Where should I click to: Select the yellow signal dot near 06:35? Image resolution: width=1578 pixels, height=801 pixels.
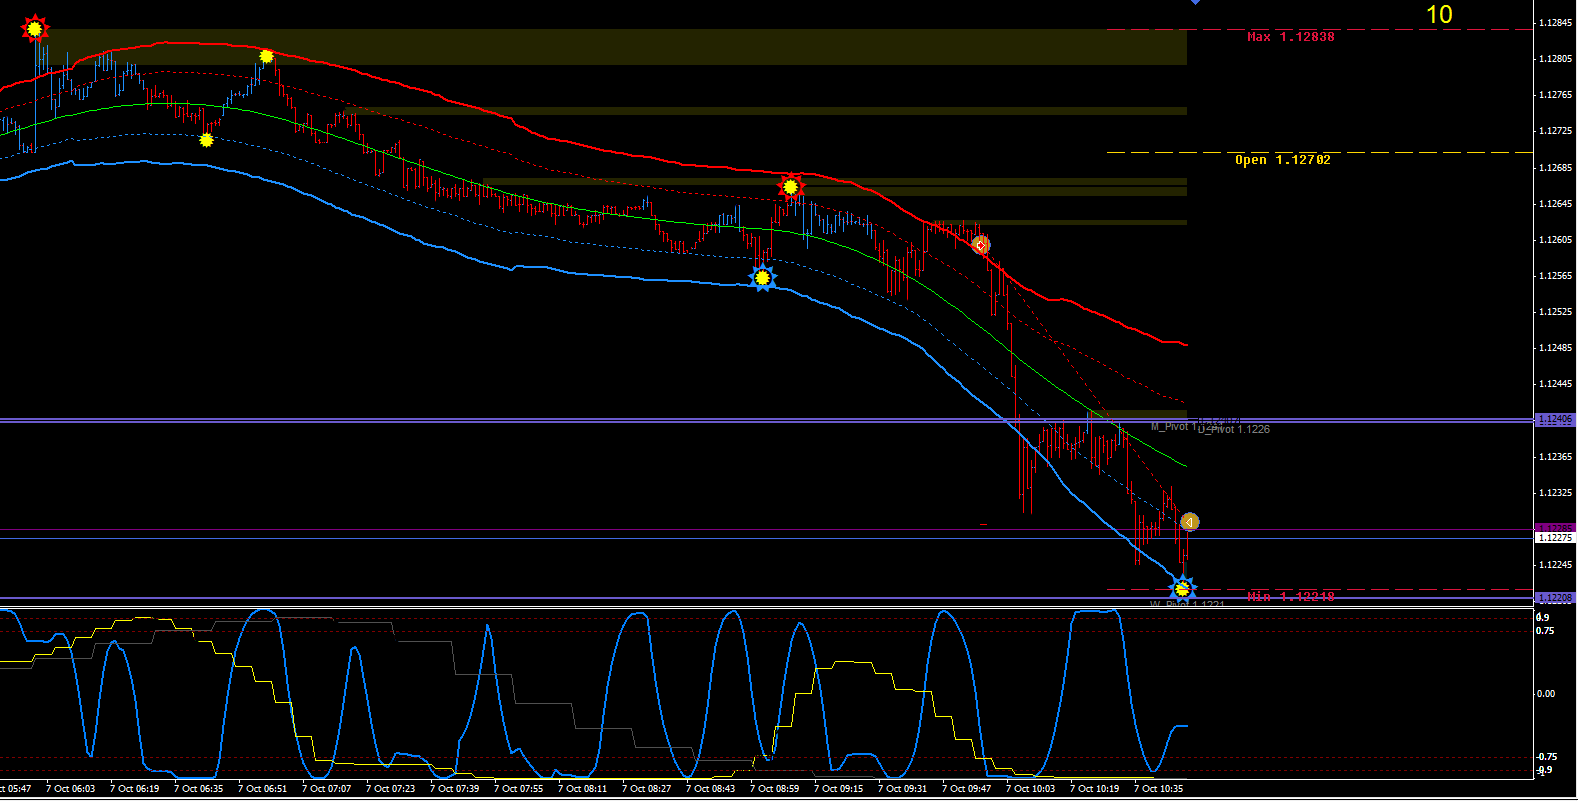click(206, 140)
